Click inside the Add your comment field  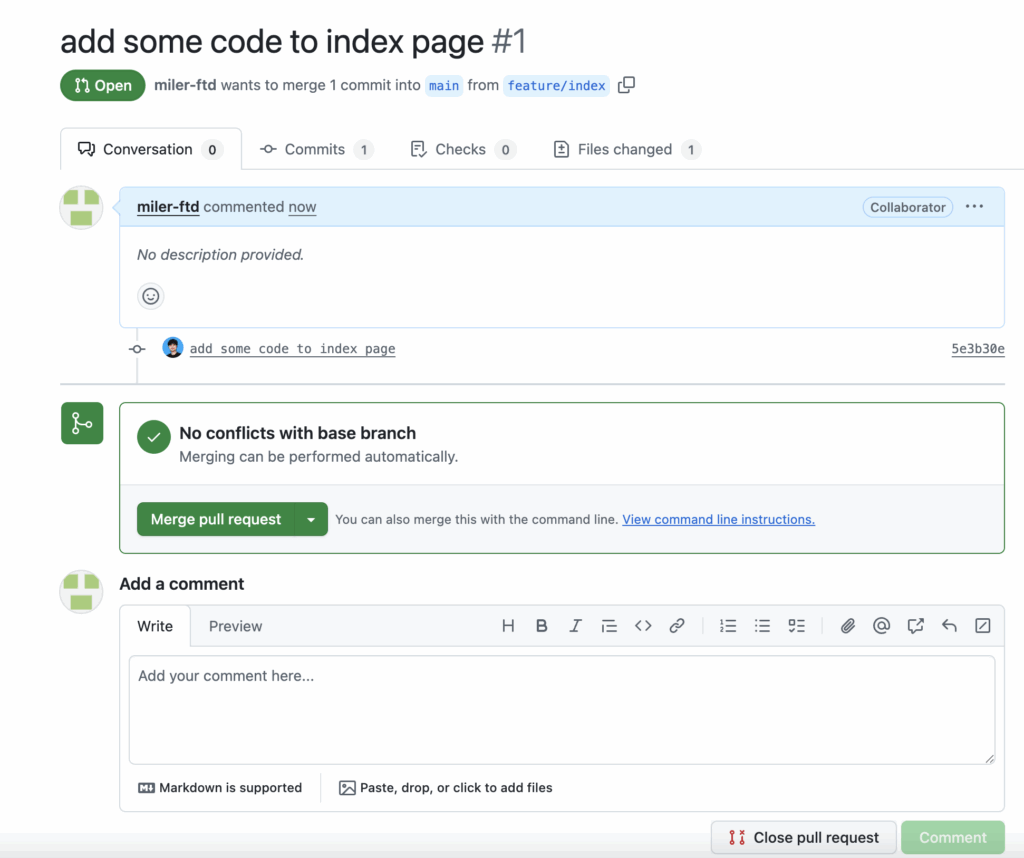tap(561, 709)
